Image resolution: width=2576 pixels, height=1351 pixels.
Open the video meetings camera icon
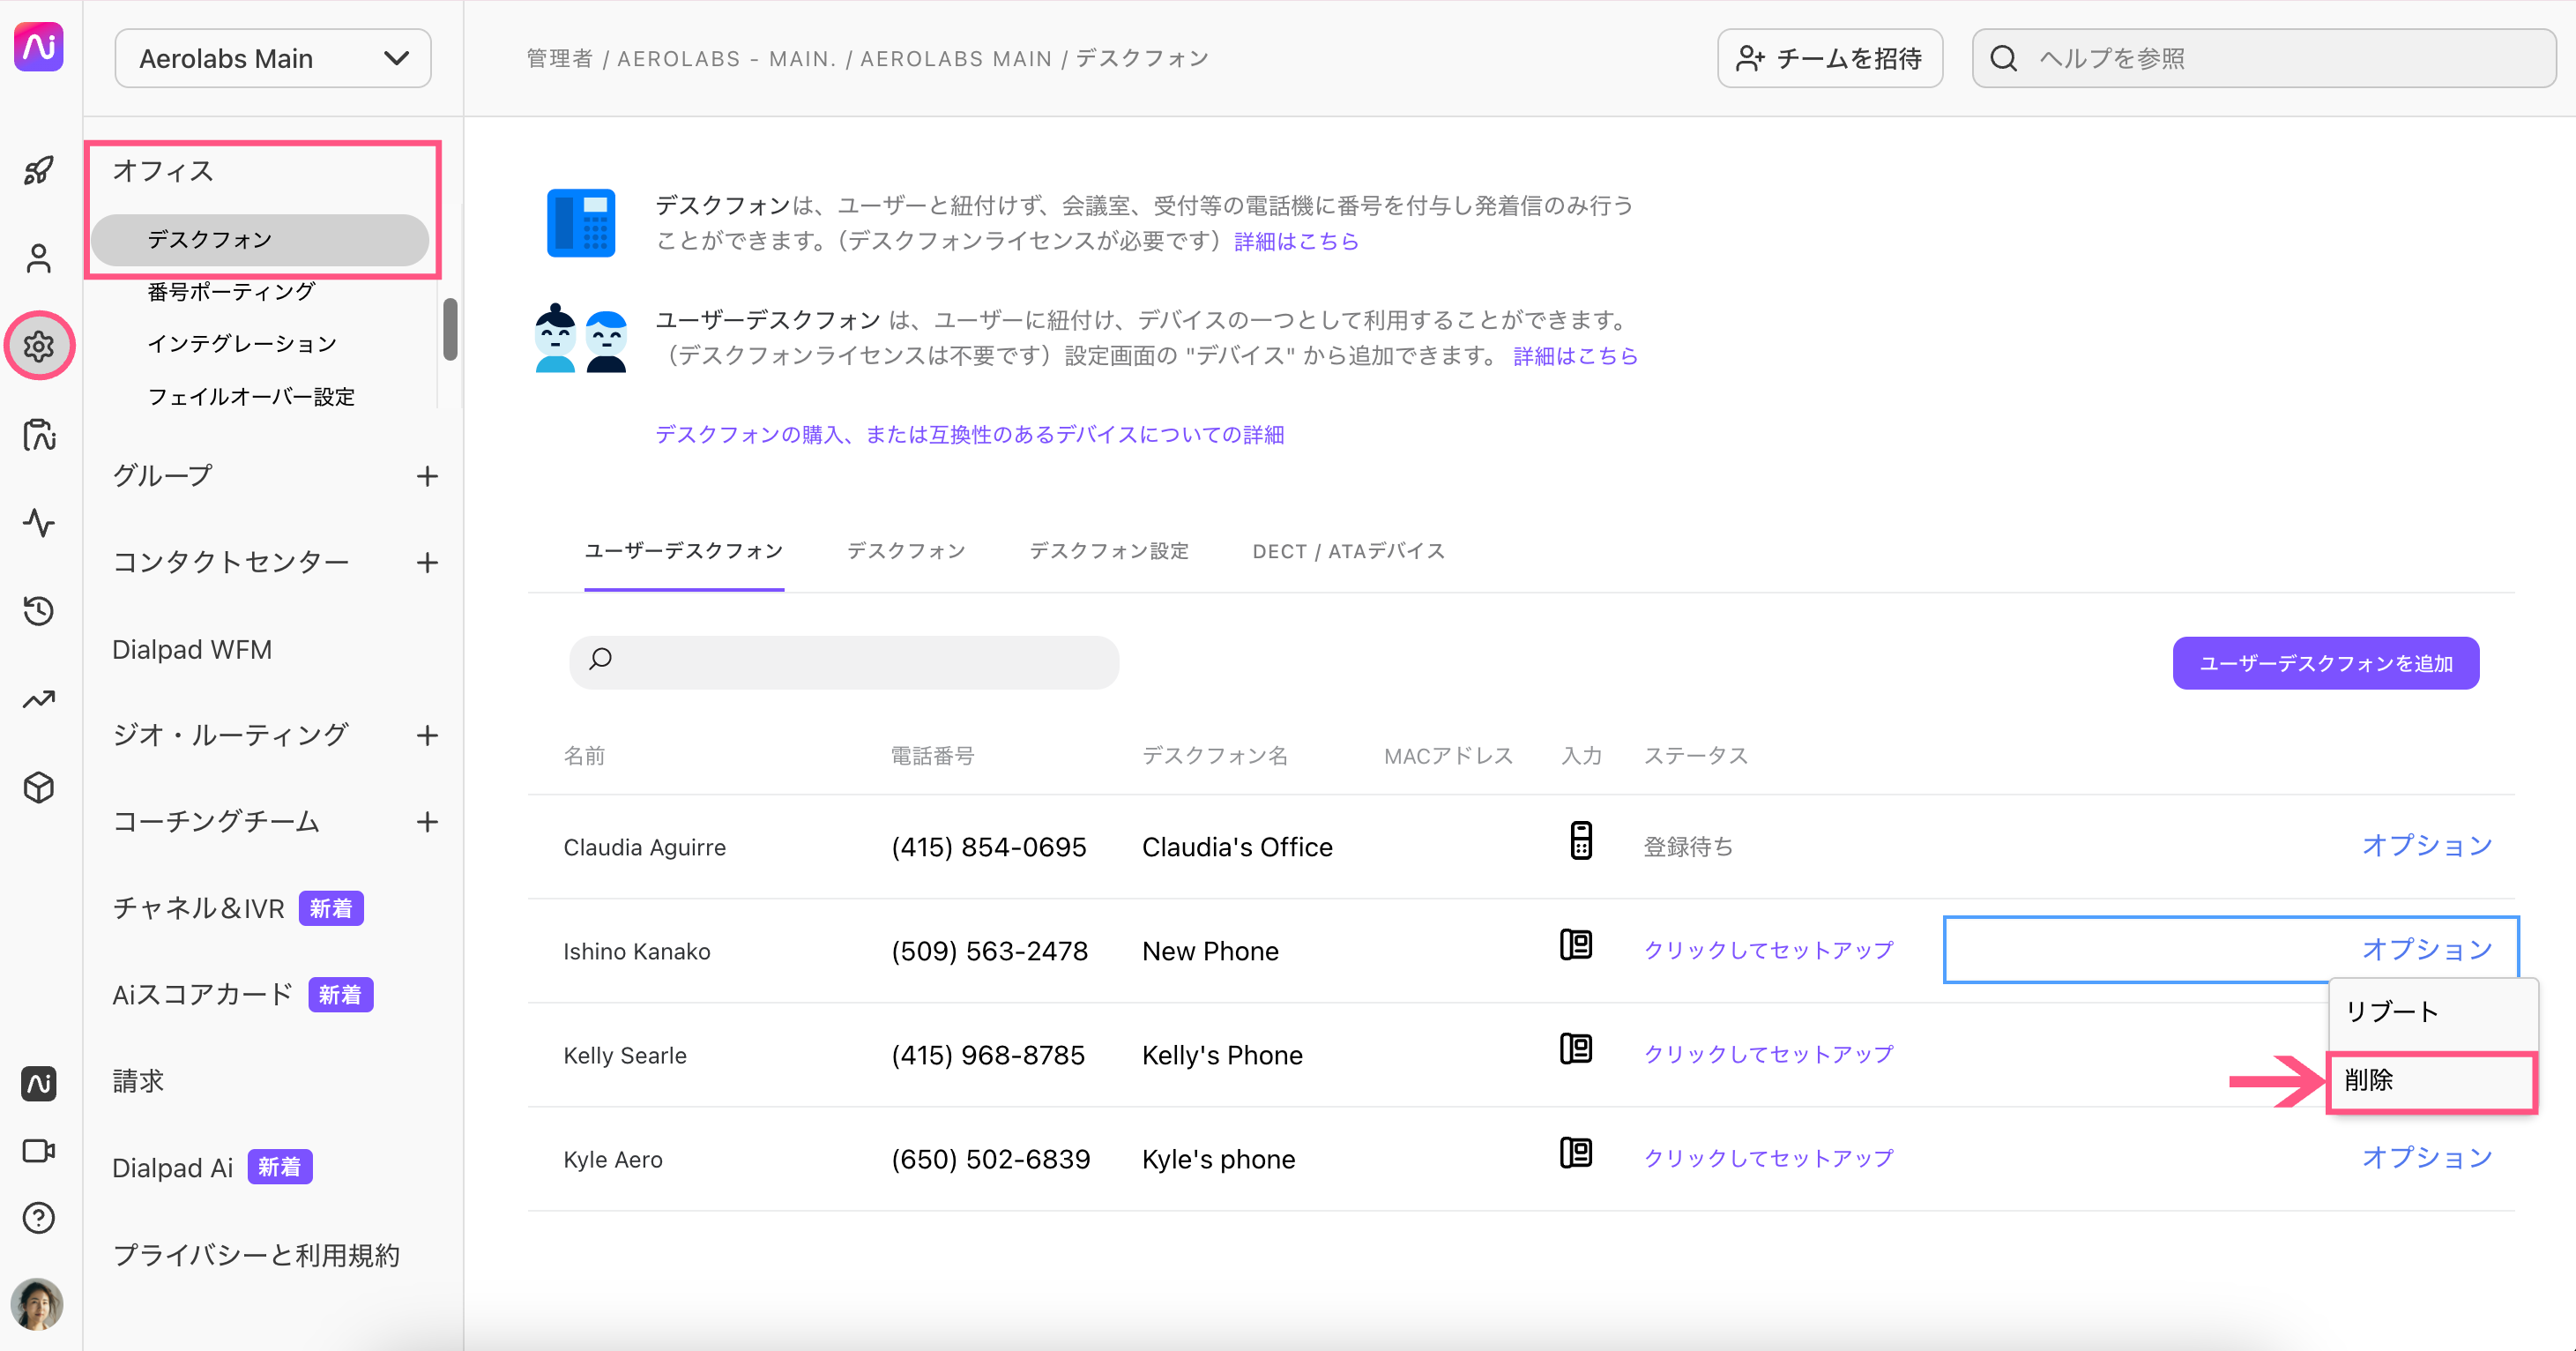point(39,1151)
